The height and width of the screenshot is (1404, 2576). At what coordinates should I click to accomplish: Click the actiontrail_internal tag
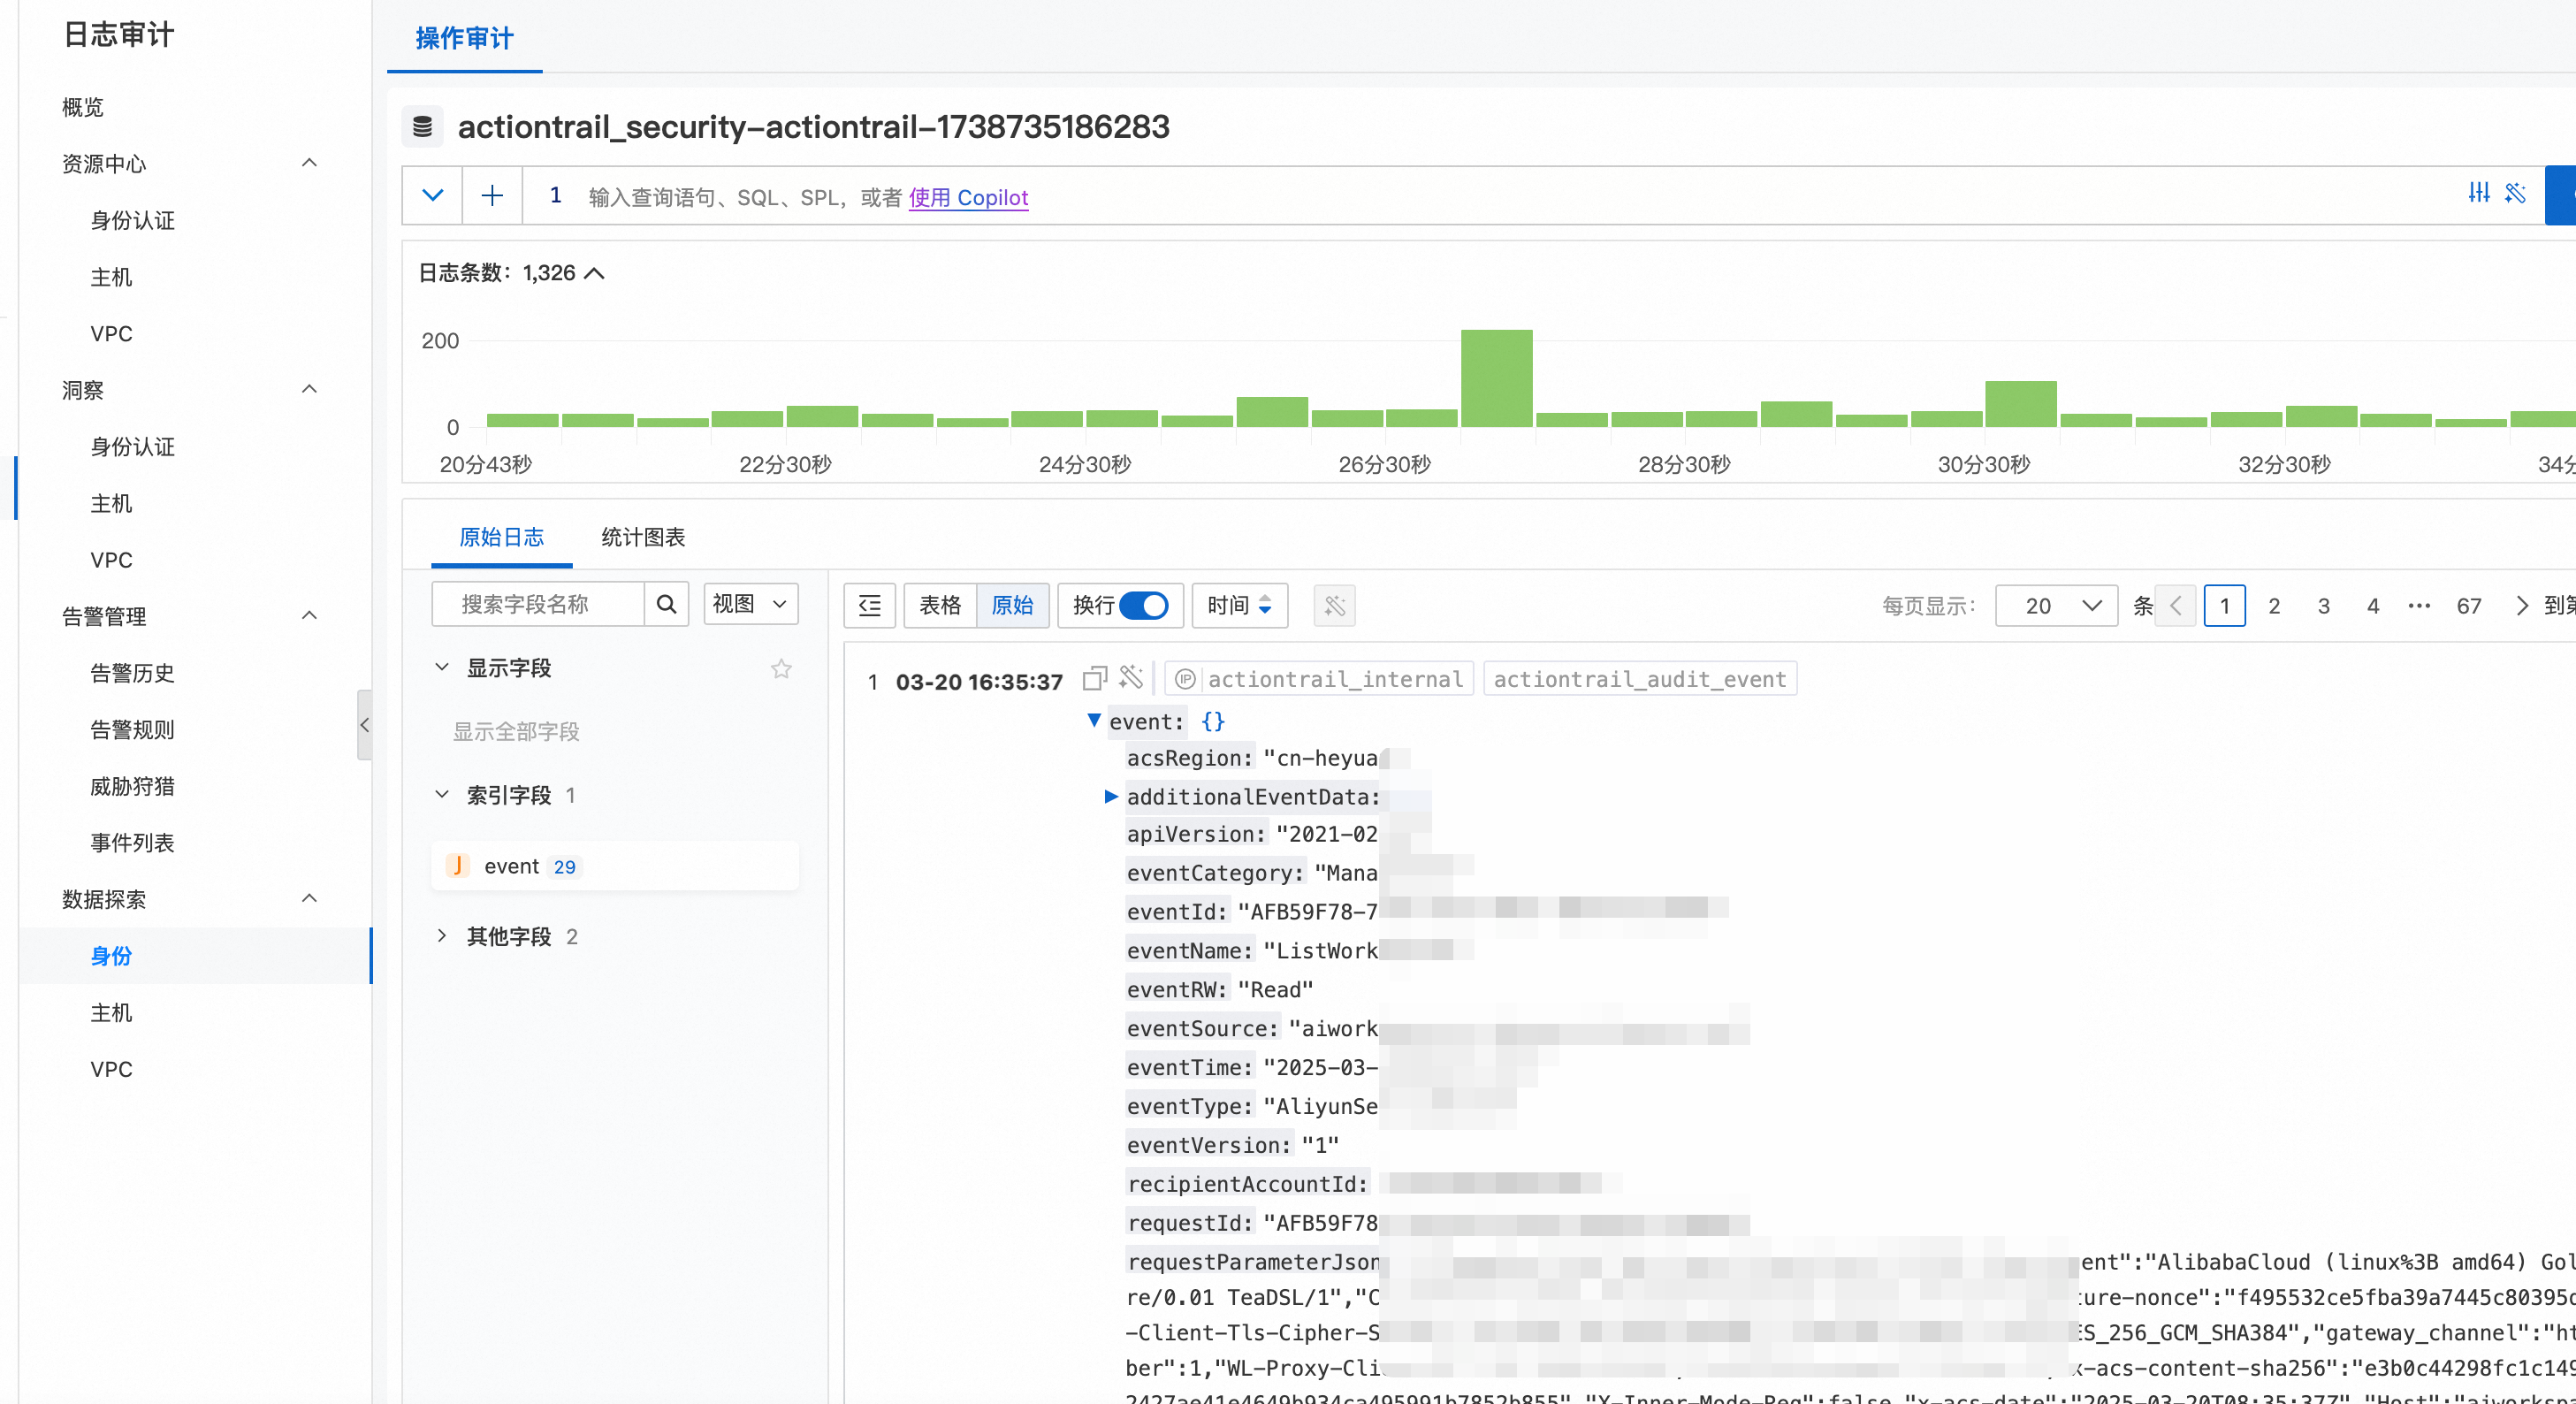1319,679
